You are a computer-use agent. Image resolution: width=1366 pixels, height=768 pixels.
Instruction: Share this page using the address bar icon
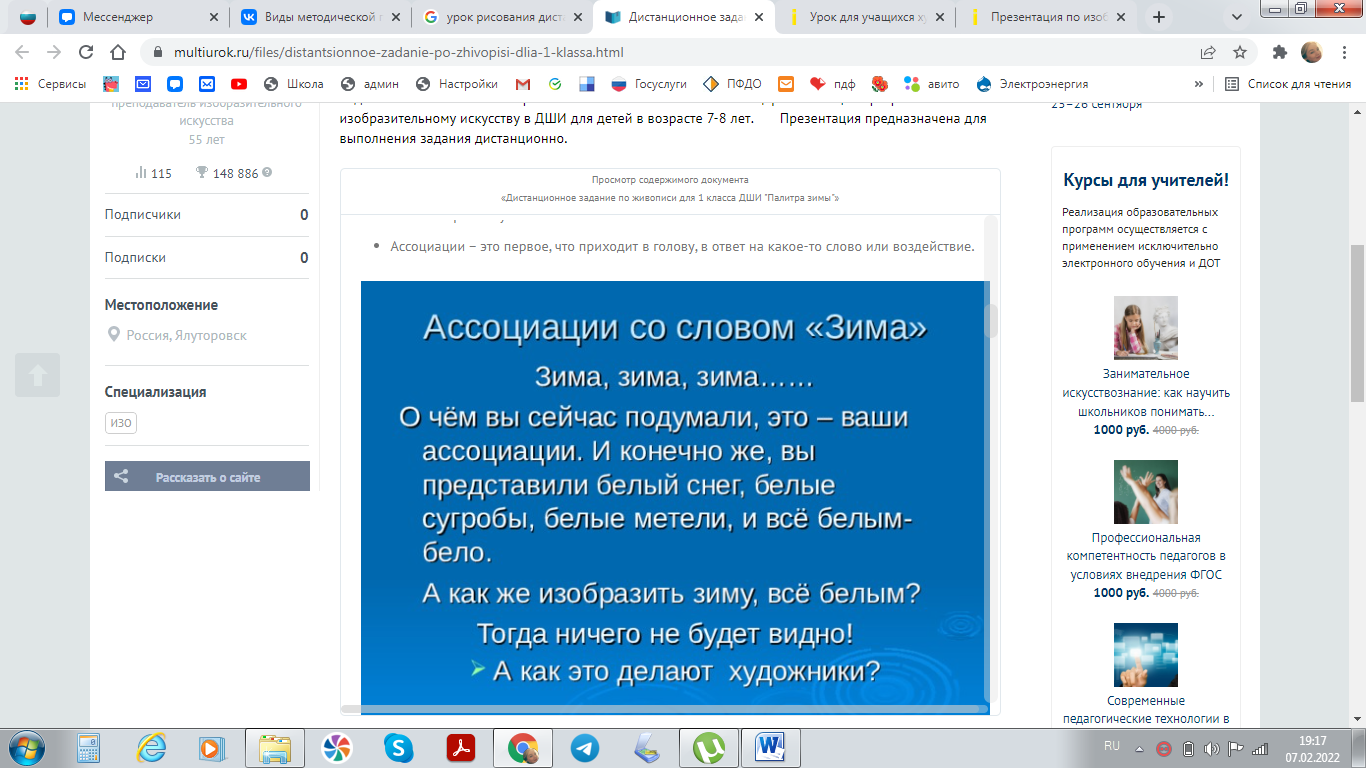pos(1208,52)
